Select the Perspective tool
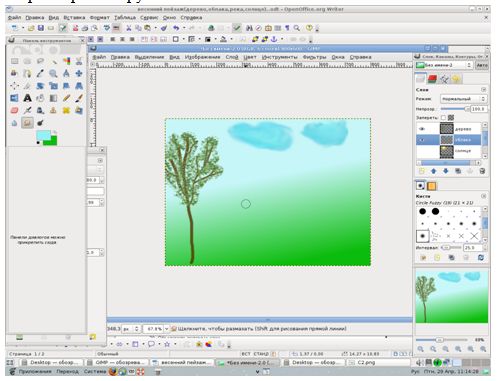This screenshot has height=381, width=498. coord(79,86)
